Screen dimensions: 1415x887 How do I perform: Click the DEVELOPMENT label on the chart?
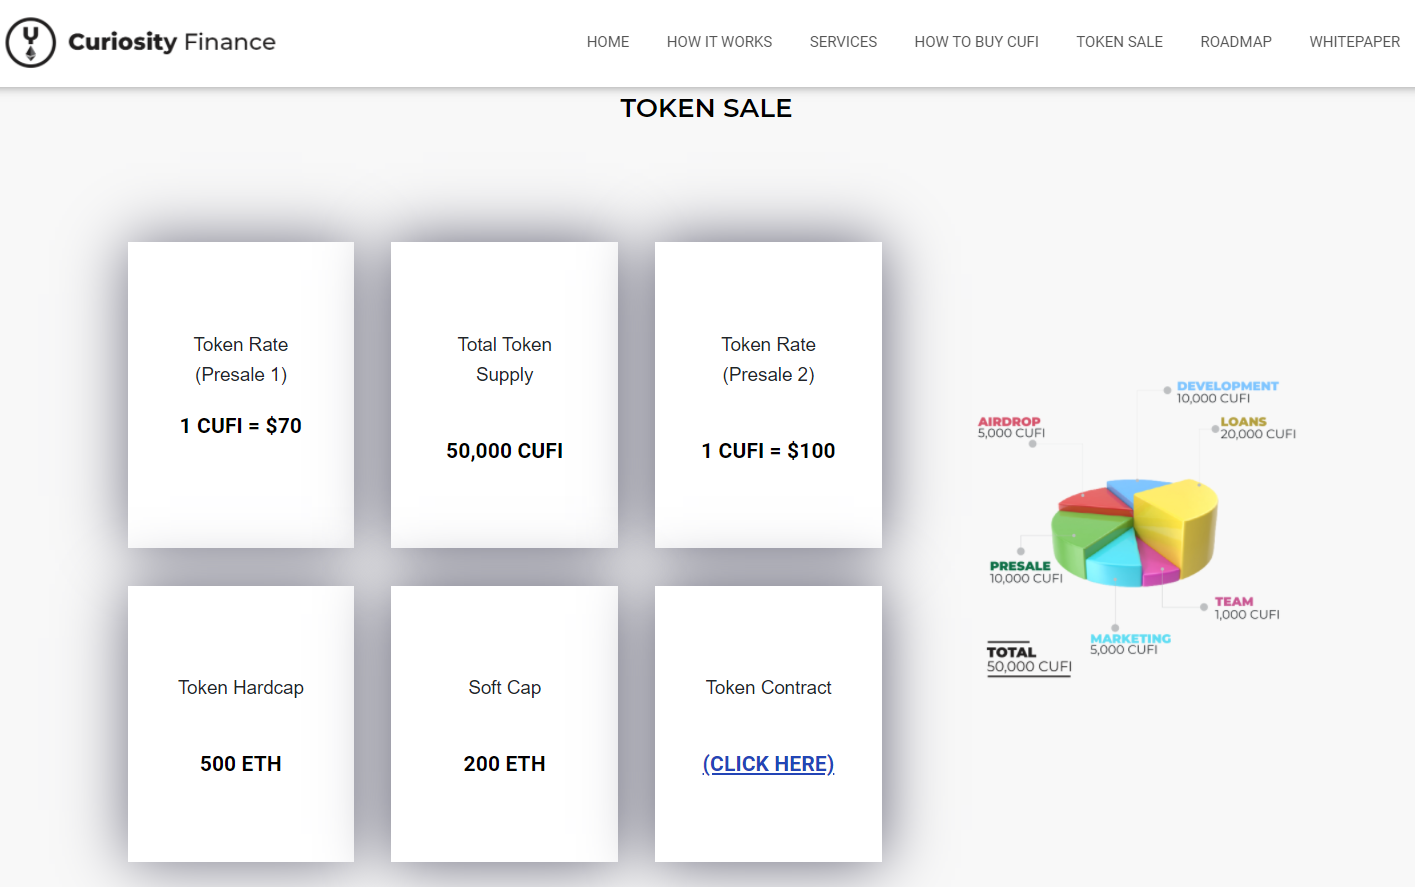[x=1227, y=386]
